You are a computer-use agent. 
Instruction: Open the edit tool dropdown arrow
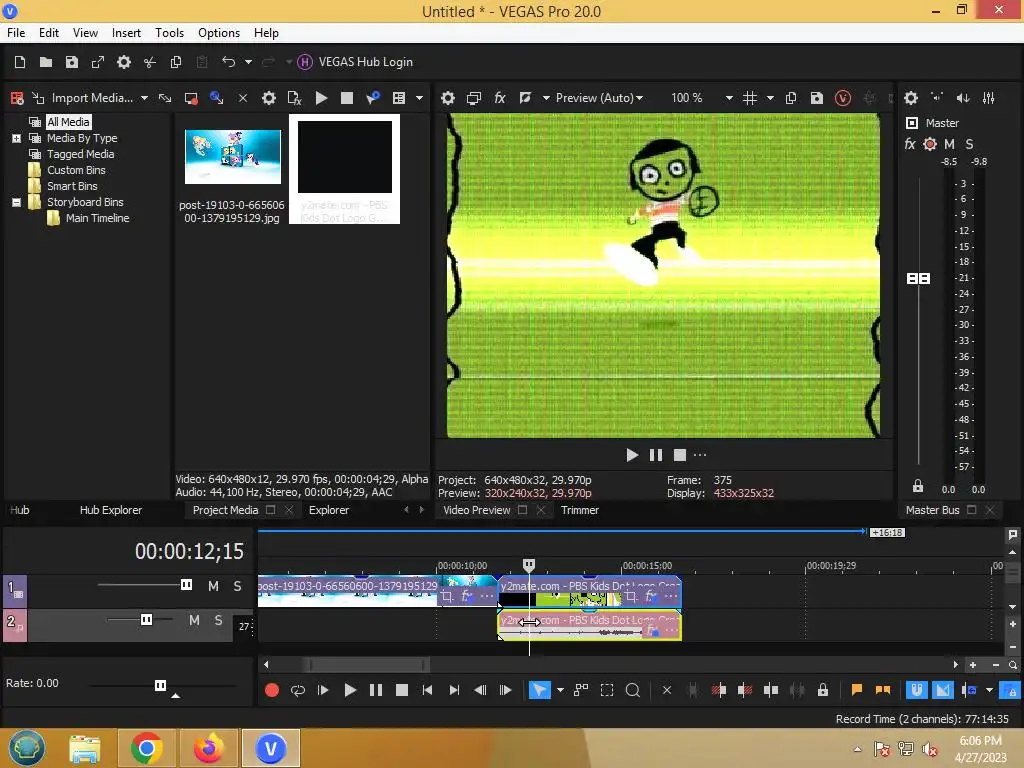click(x=560, y=690)
